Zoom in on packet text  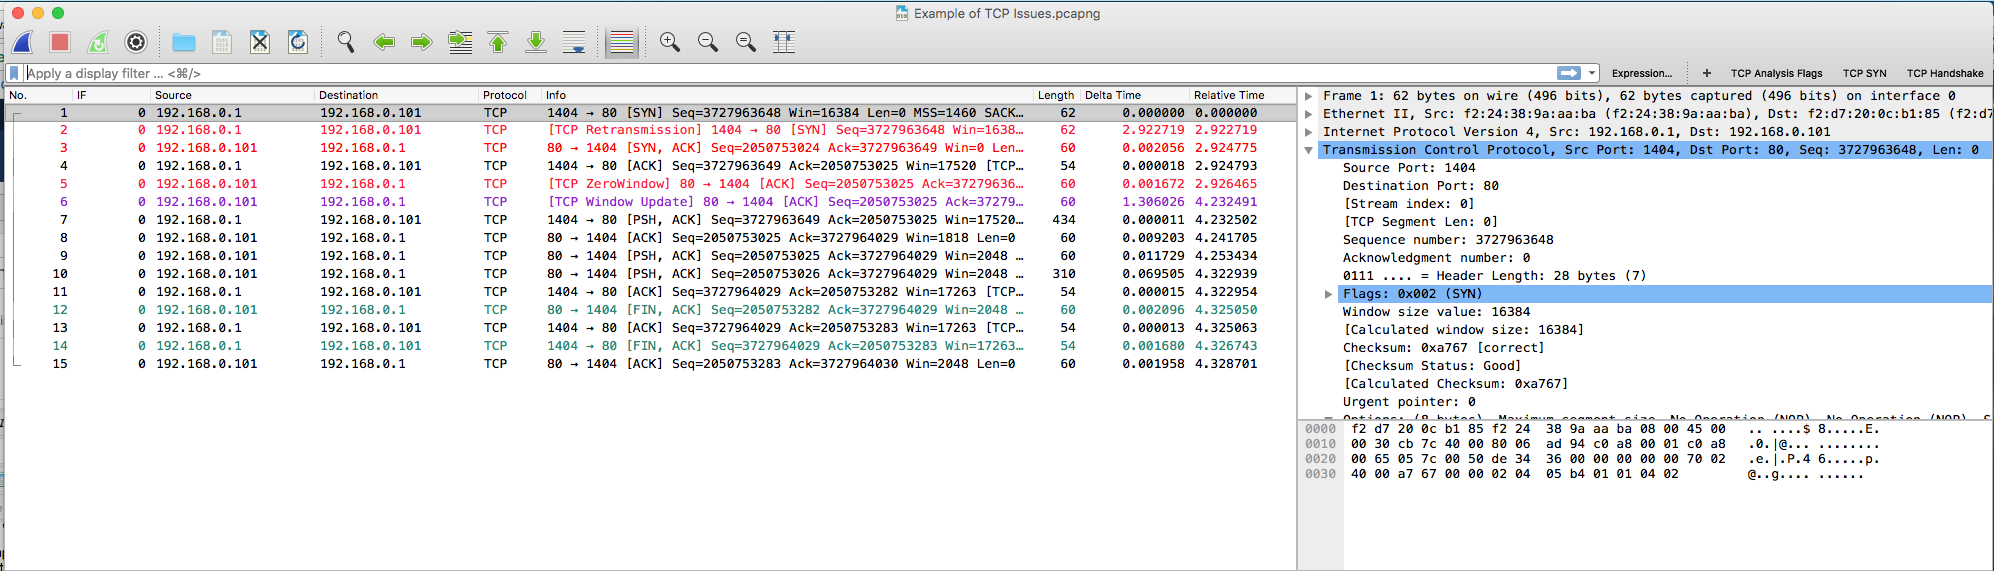[670, 42]
